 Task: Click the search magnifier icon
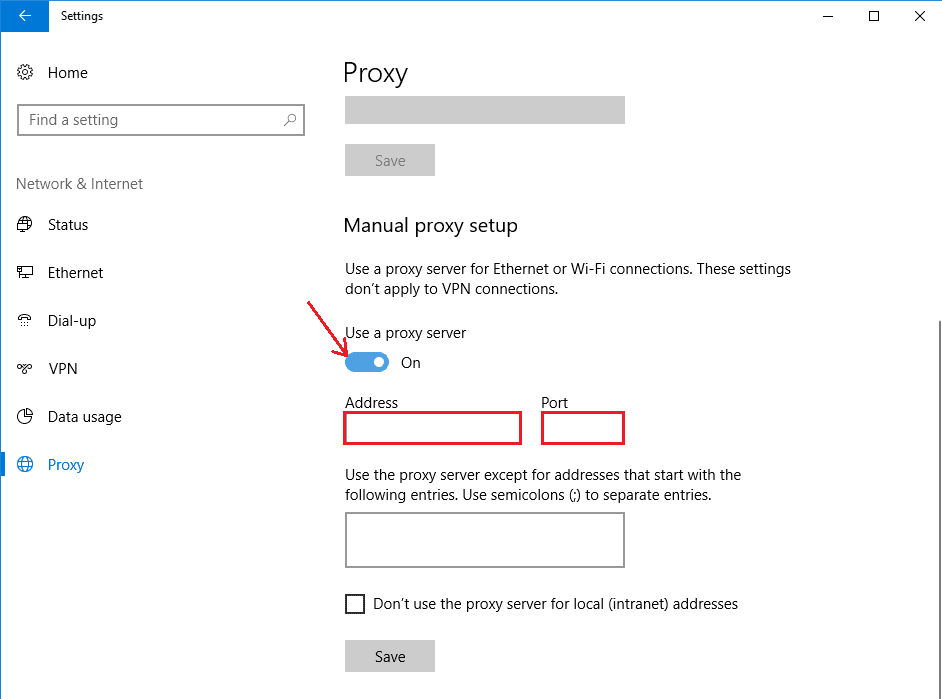(x=290, y=120)
